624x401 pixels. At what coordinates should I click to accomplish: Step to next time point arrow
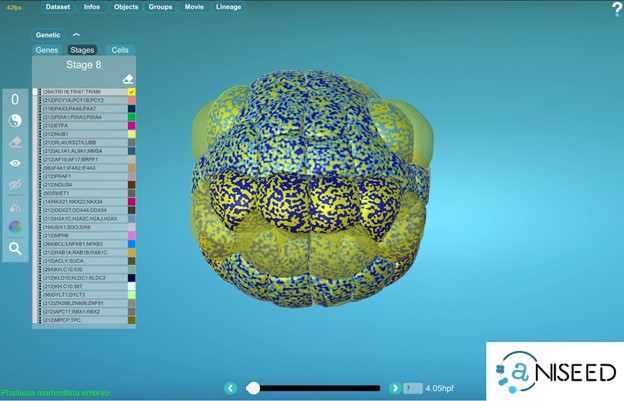(391, 388)
